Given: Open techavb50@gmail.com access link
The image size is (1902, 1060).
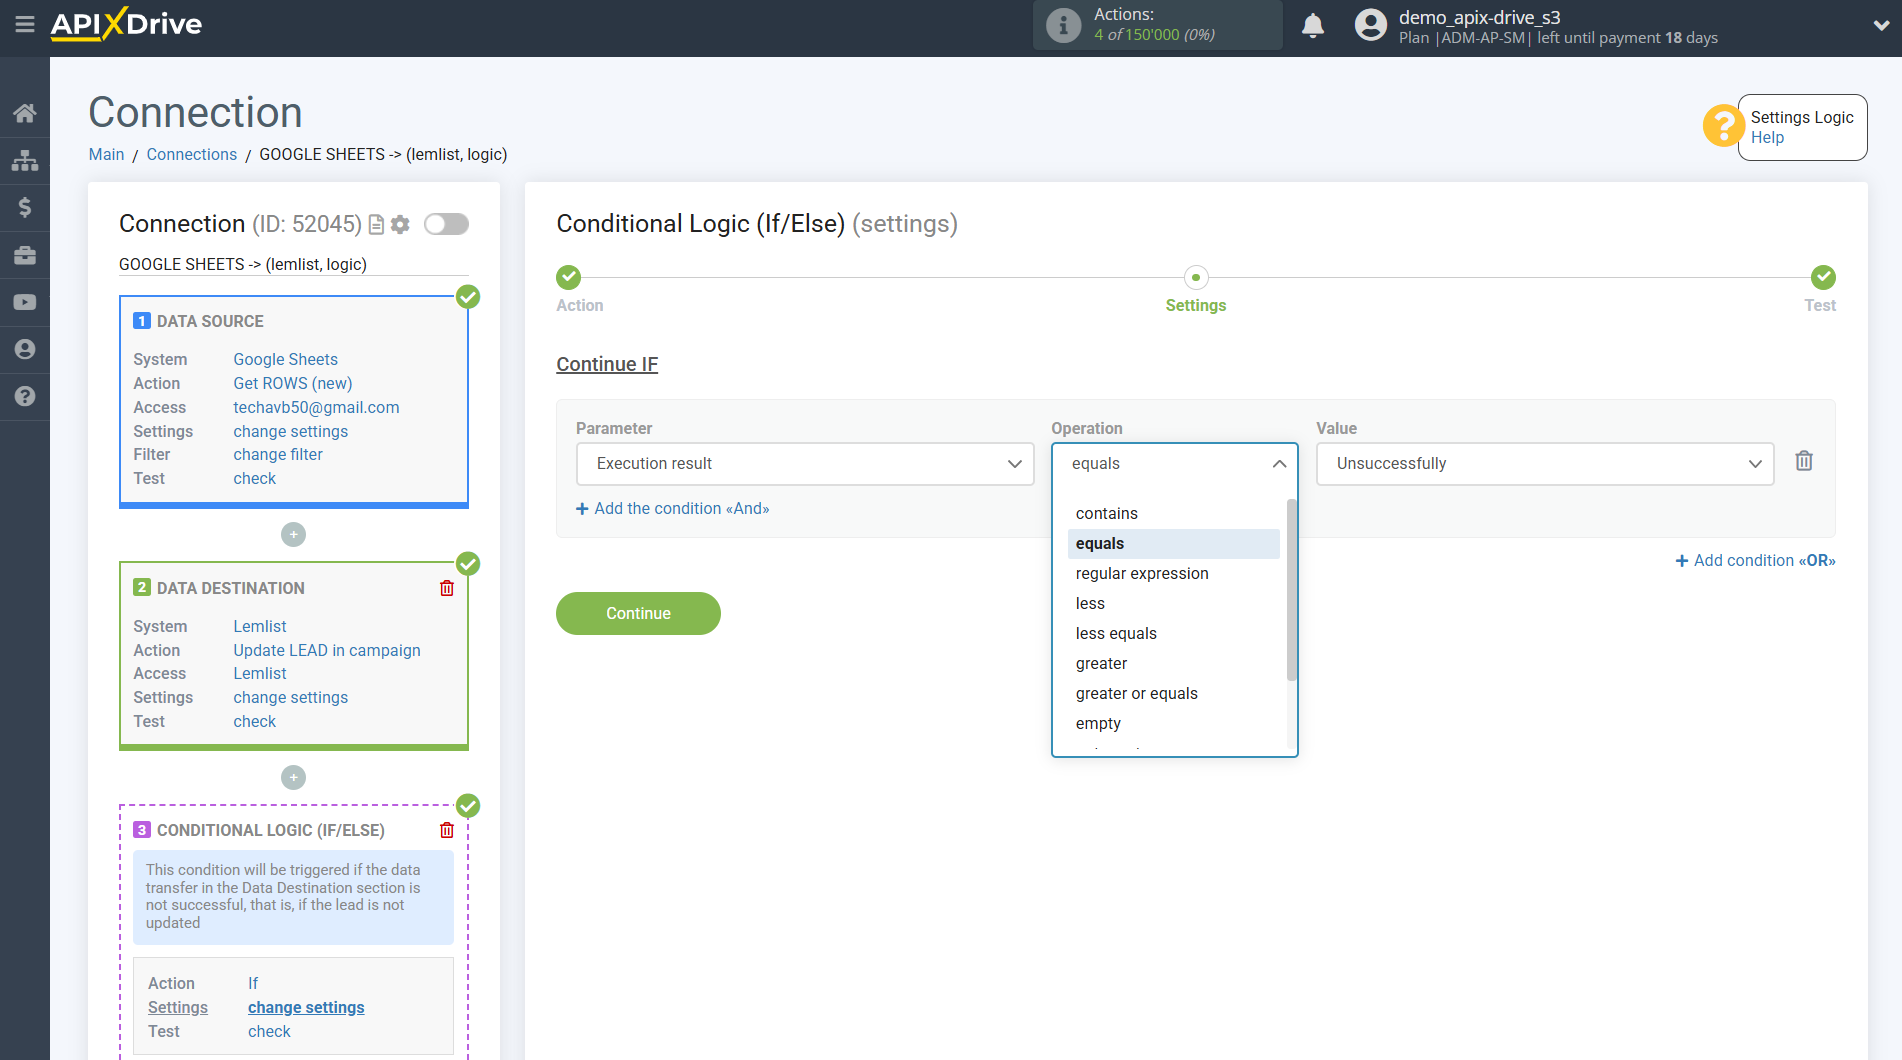Looking at the screenshot, I should pos(316,407).
